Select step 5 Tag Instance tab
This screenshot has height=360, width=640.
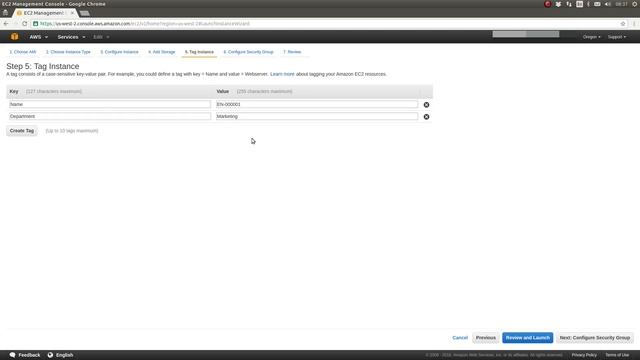click(x=199, y=52)
